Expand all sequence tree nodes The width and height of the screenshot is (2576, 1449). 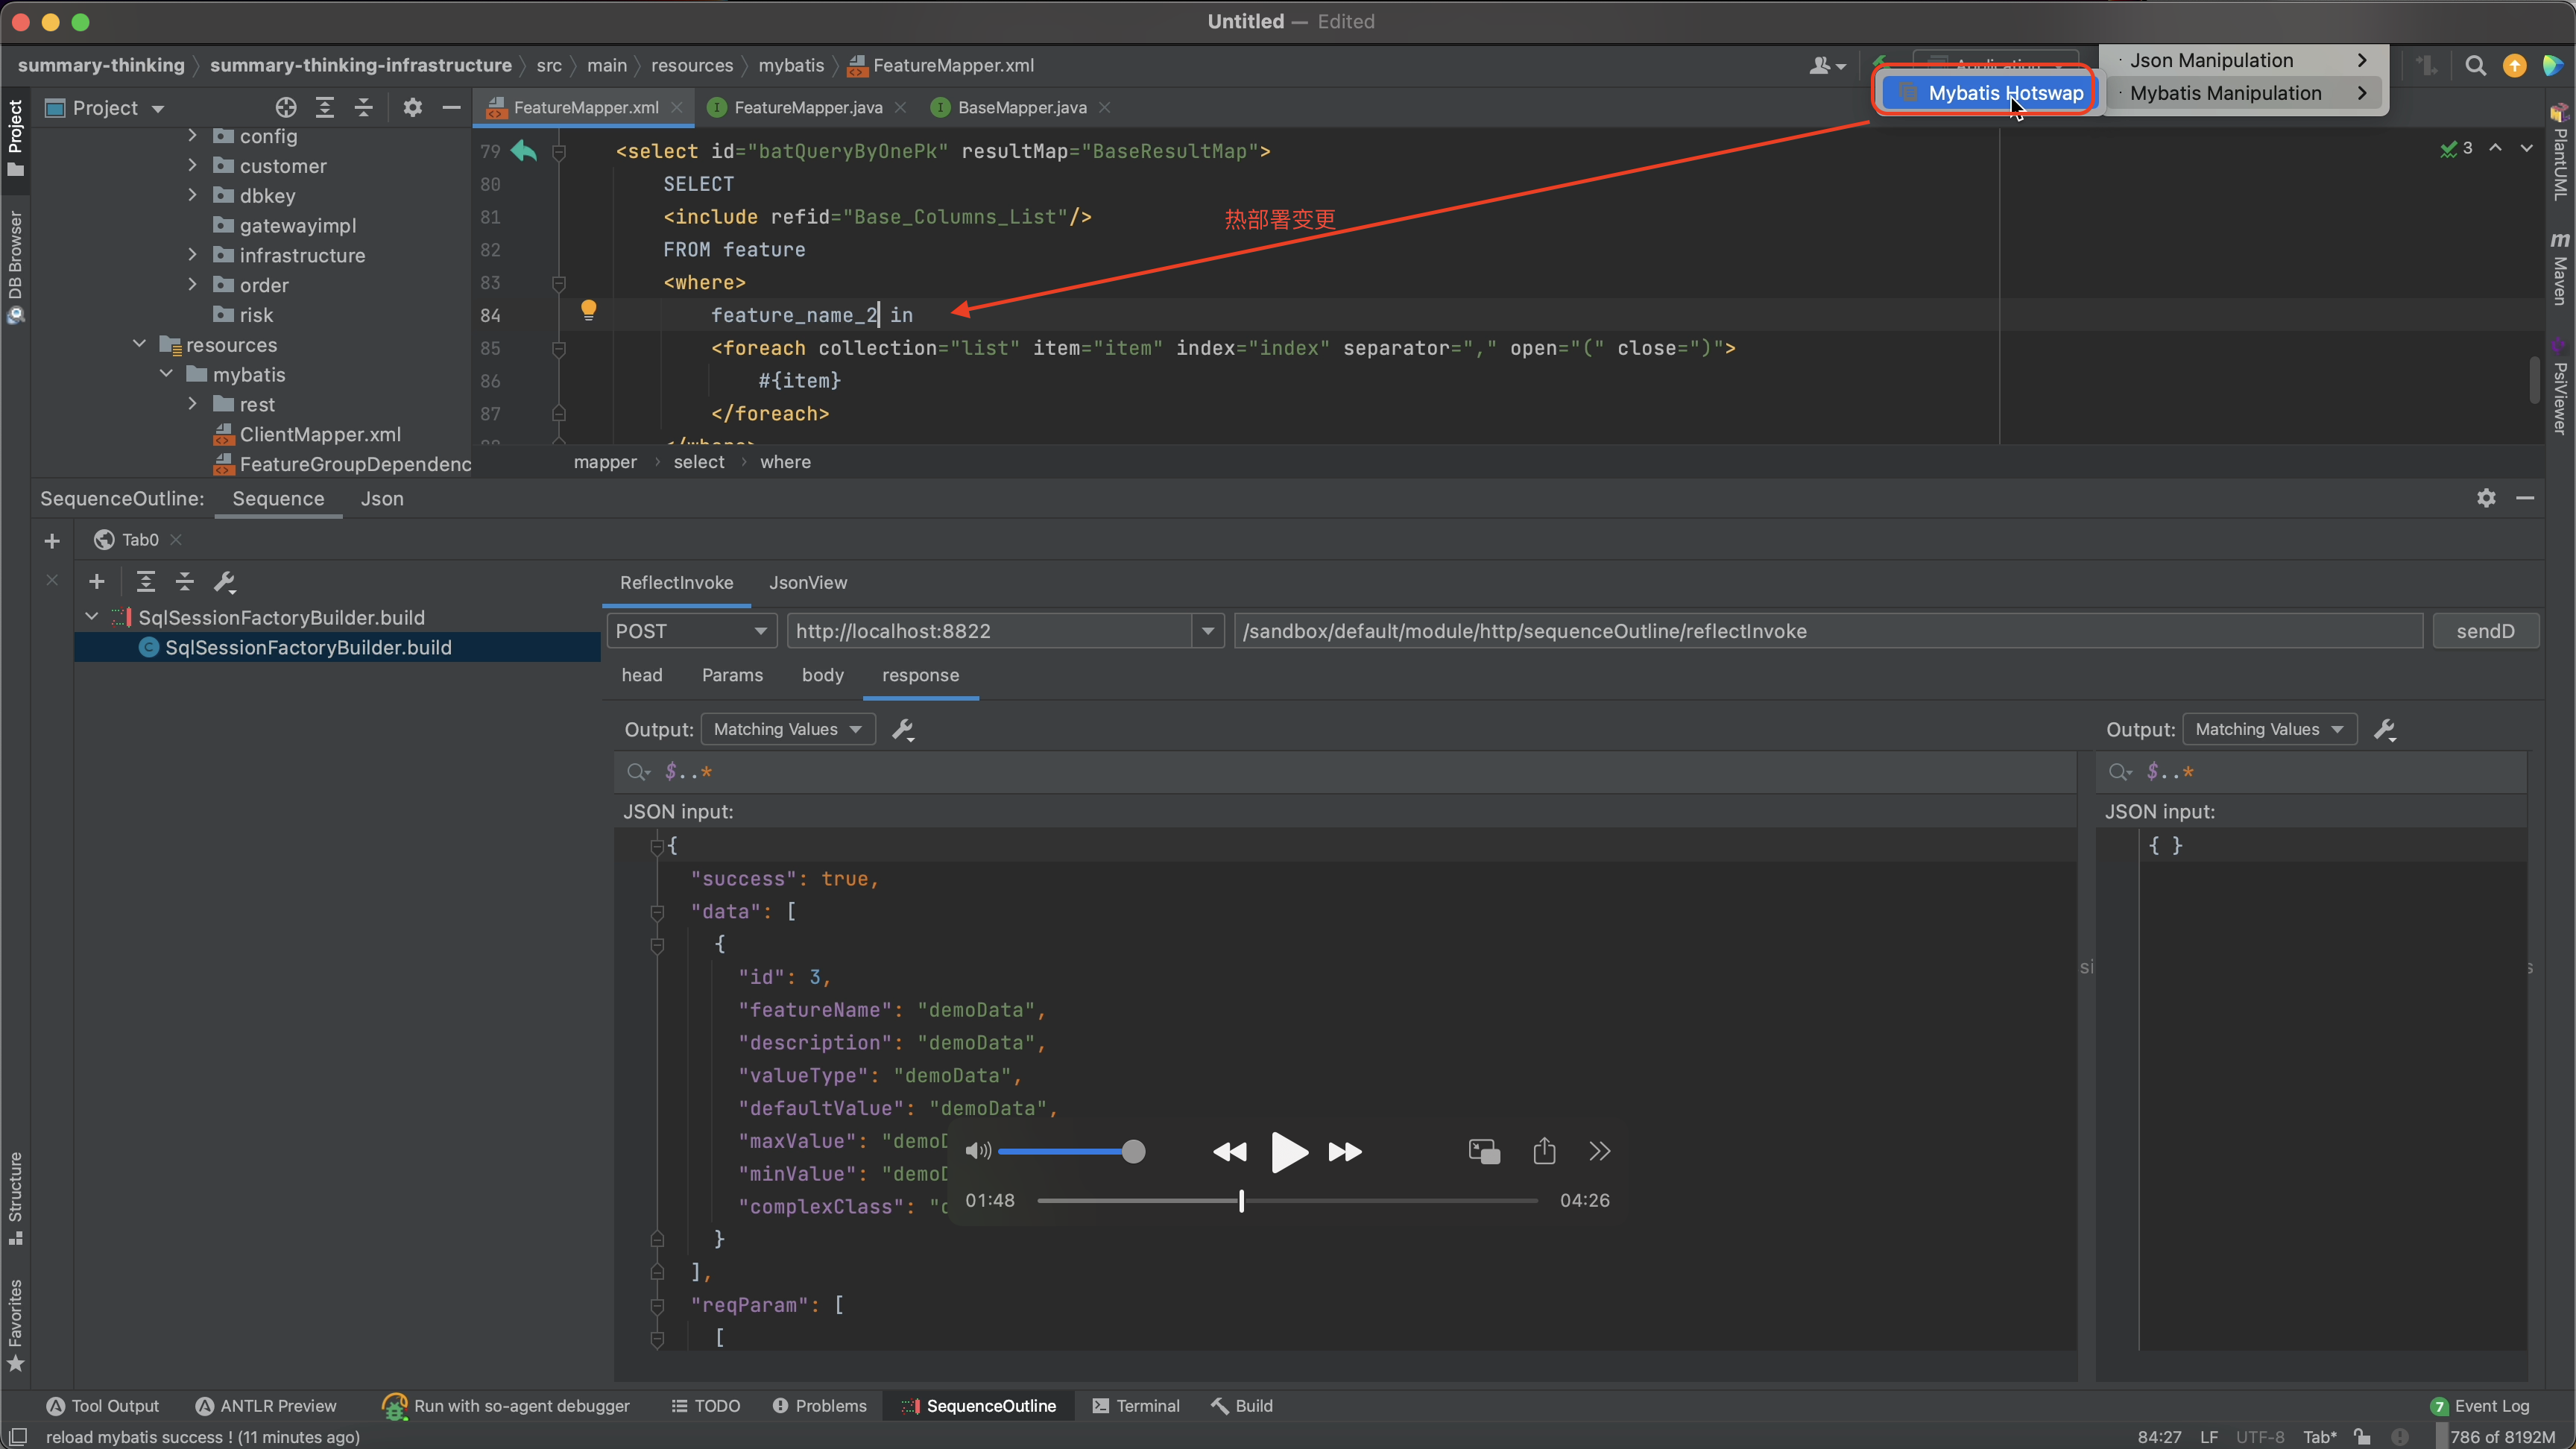(x=146, y=581)
